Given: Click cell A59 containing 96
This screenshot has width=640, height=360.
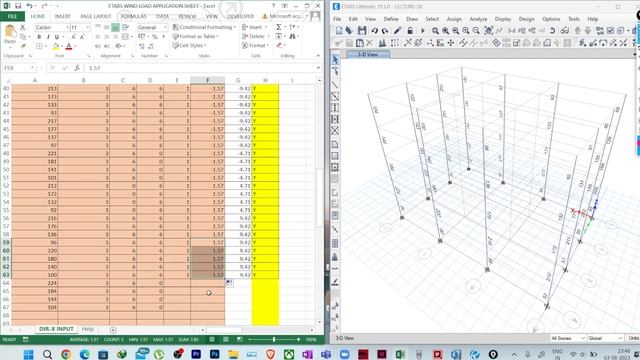Looking at the screenshot, I should click(35, 242).
